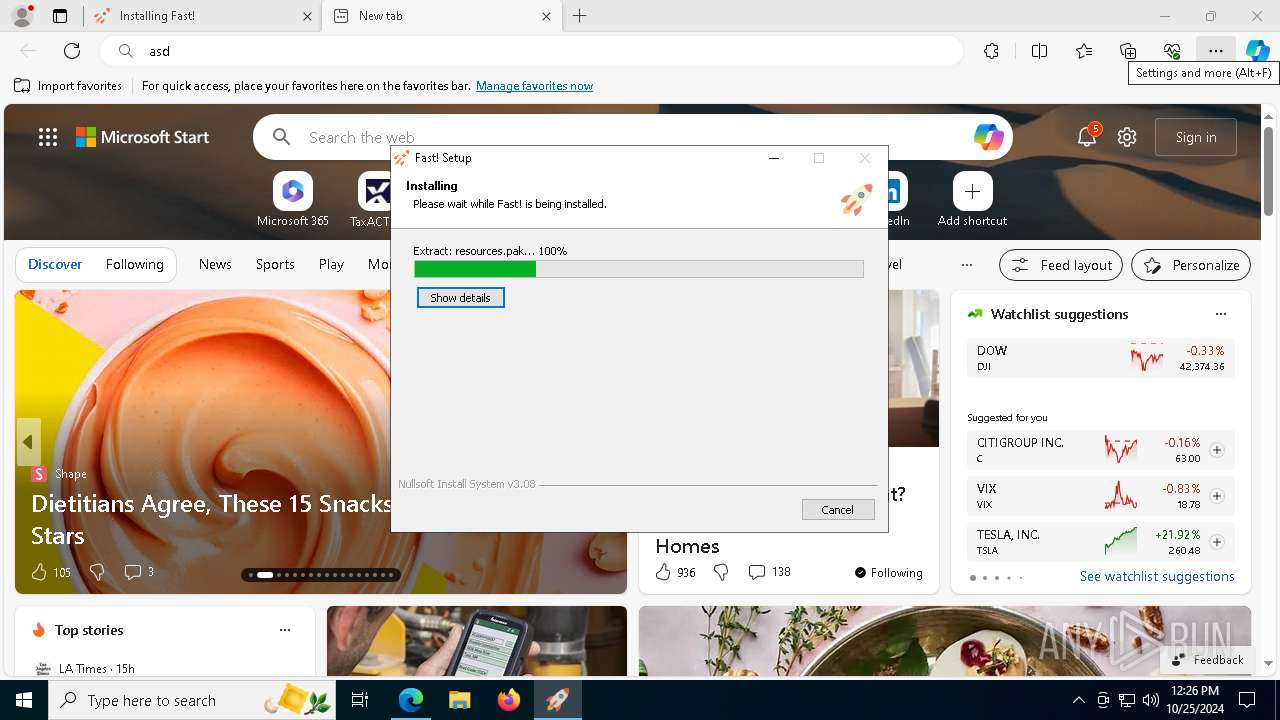The image size is (1280, 720).
Task: Click the installation progress bar
Action: 639,269
